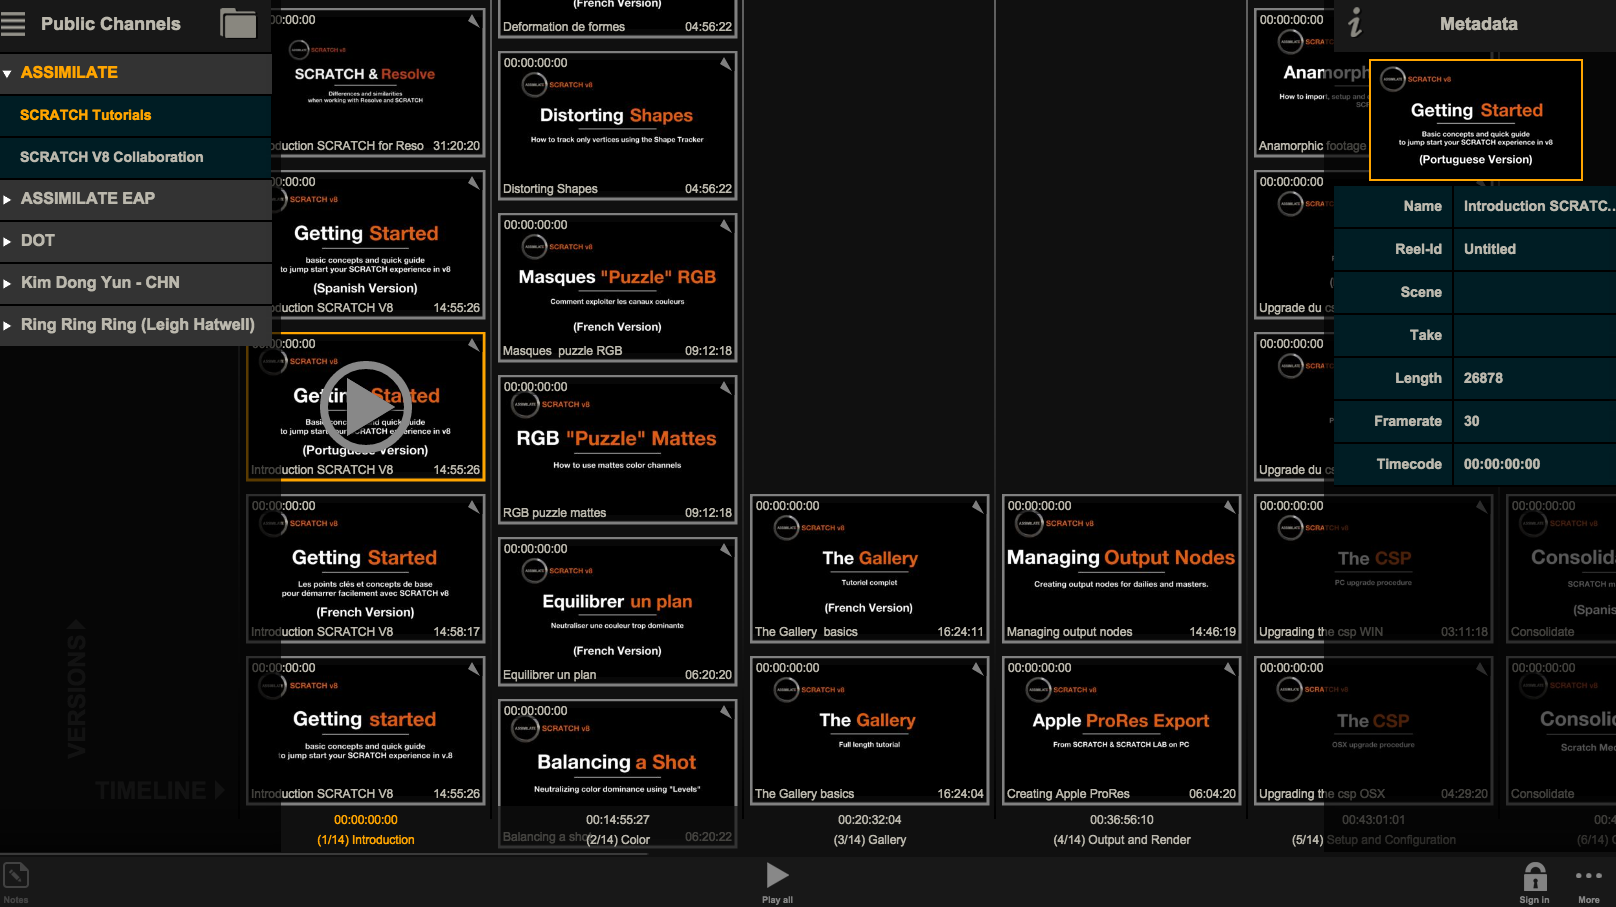Open Deformation de formes thumbnail
The height and width of the screenshot is (907, 1616).
(618, 19)
